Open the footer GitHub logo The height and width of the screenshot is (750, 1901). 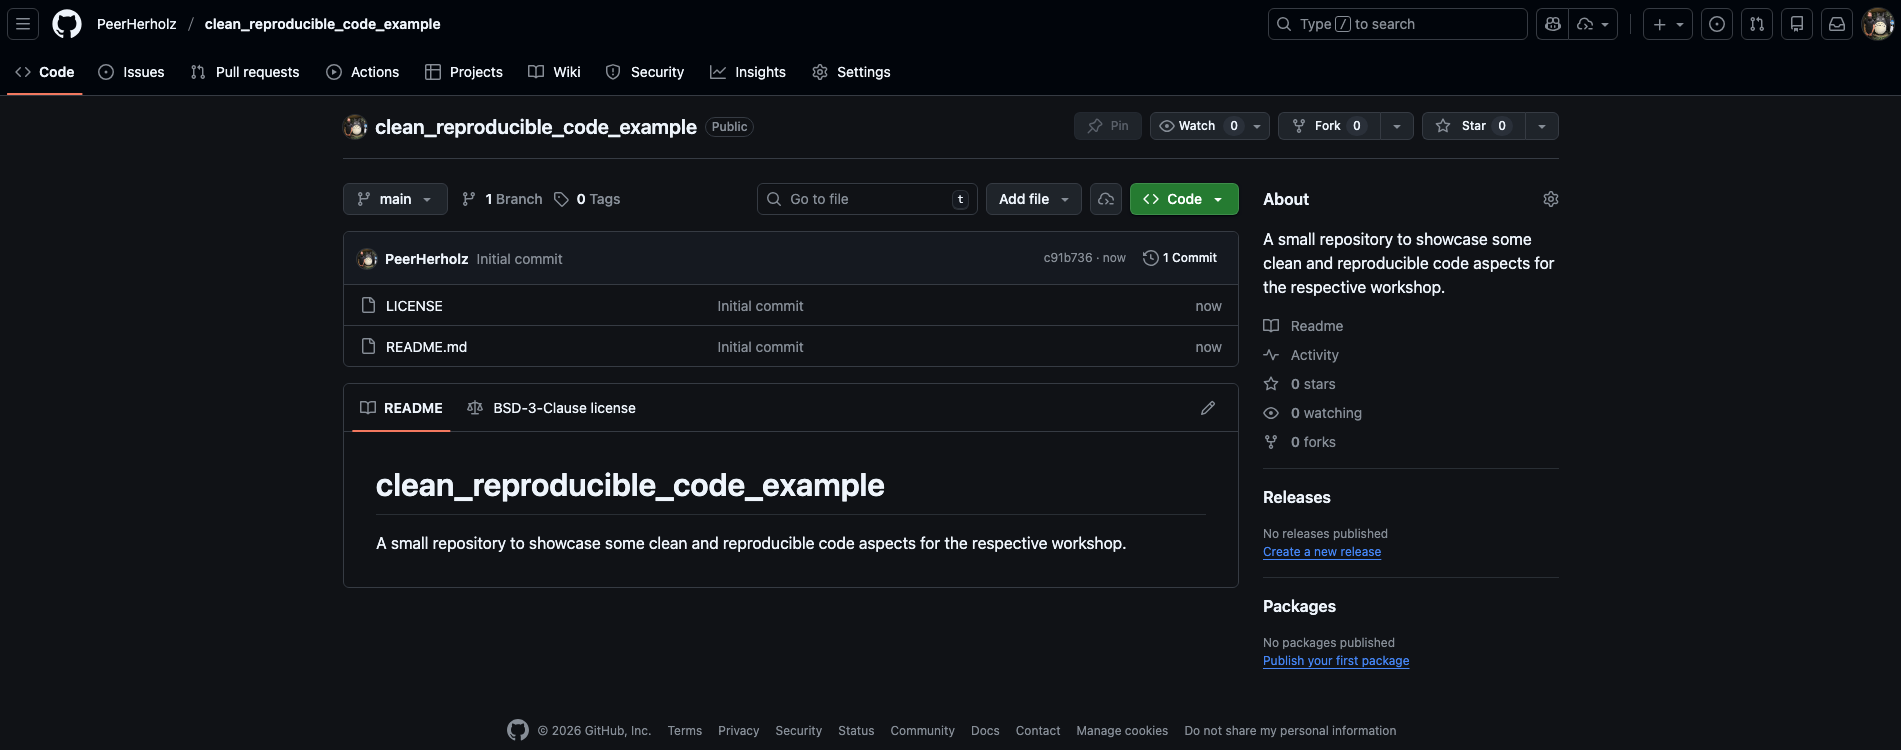click(x=518, y=730)
